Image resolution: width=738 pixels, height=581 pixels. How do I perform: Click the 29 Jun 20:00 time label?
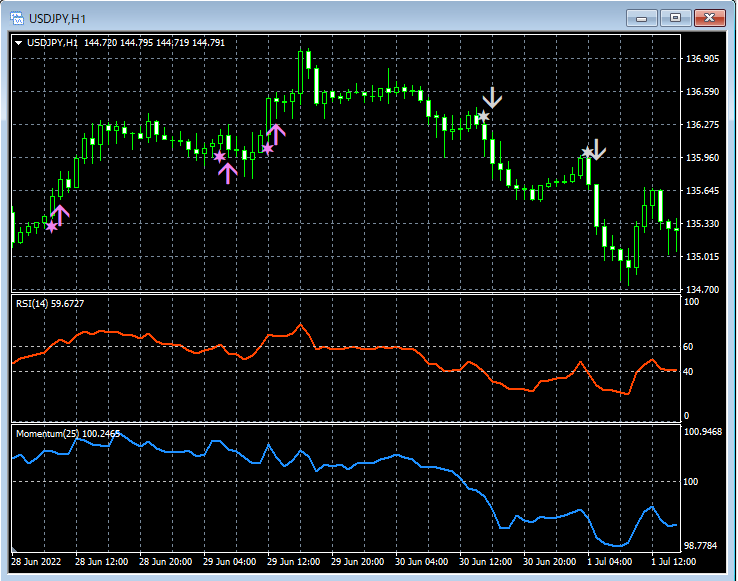pos(358,562)
